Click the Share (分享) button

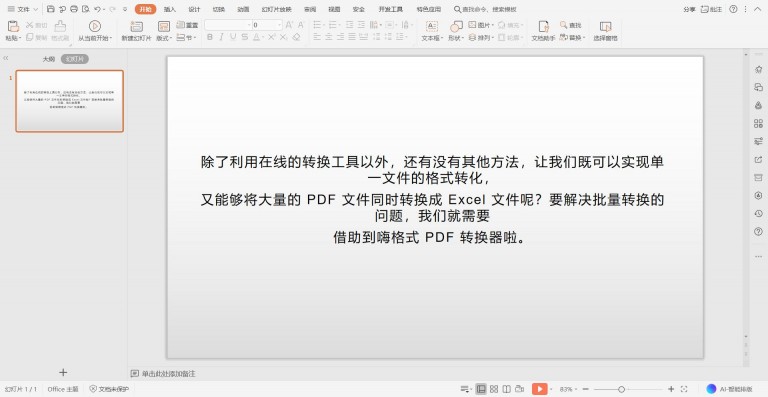690,9
